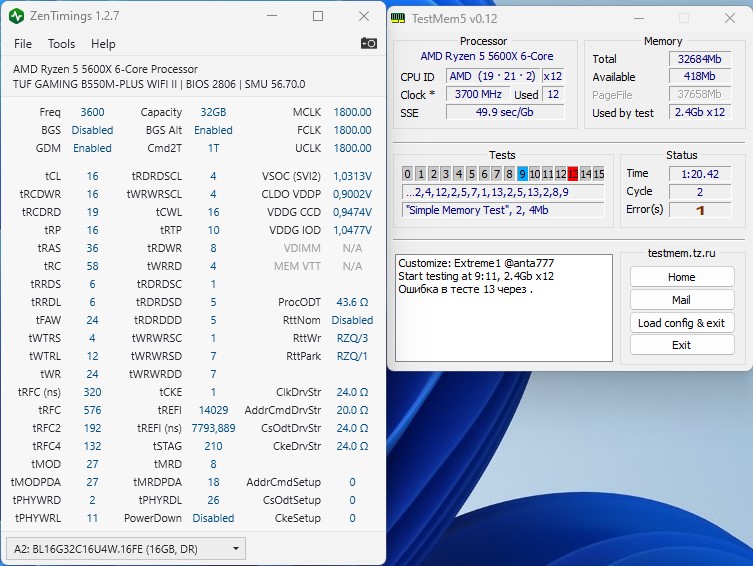Click the ProcODT value 43.6 Ω

click(x=352, y=302)
